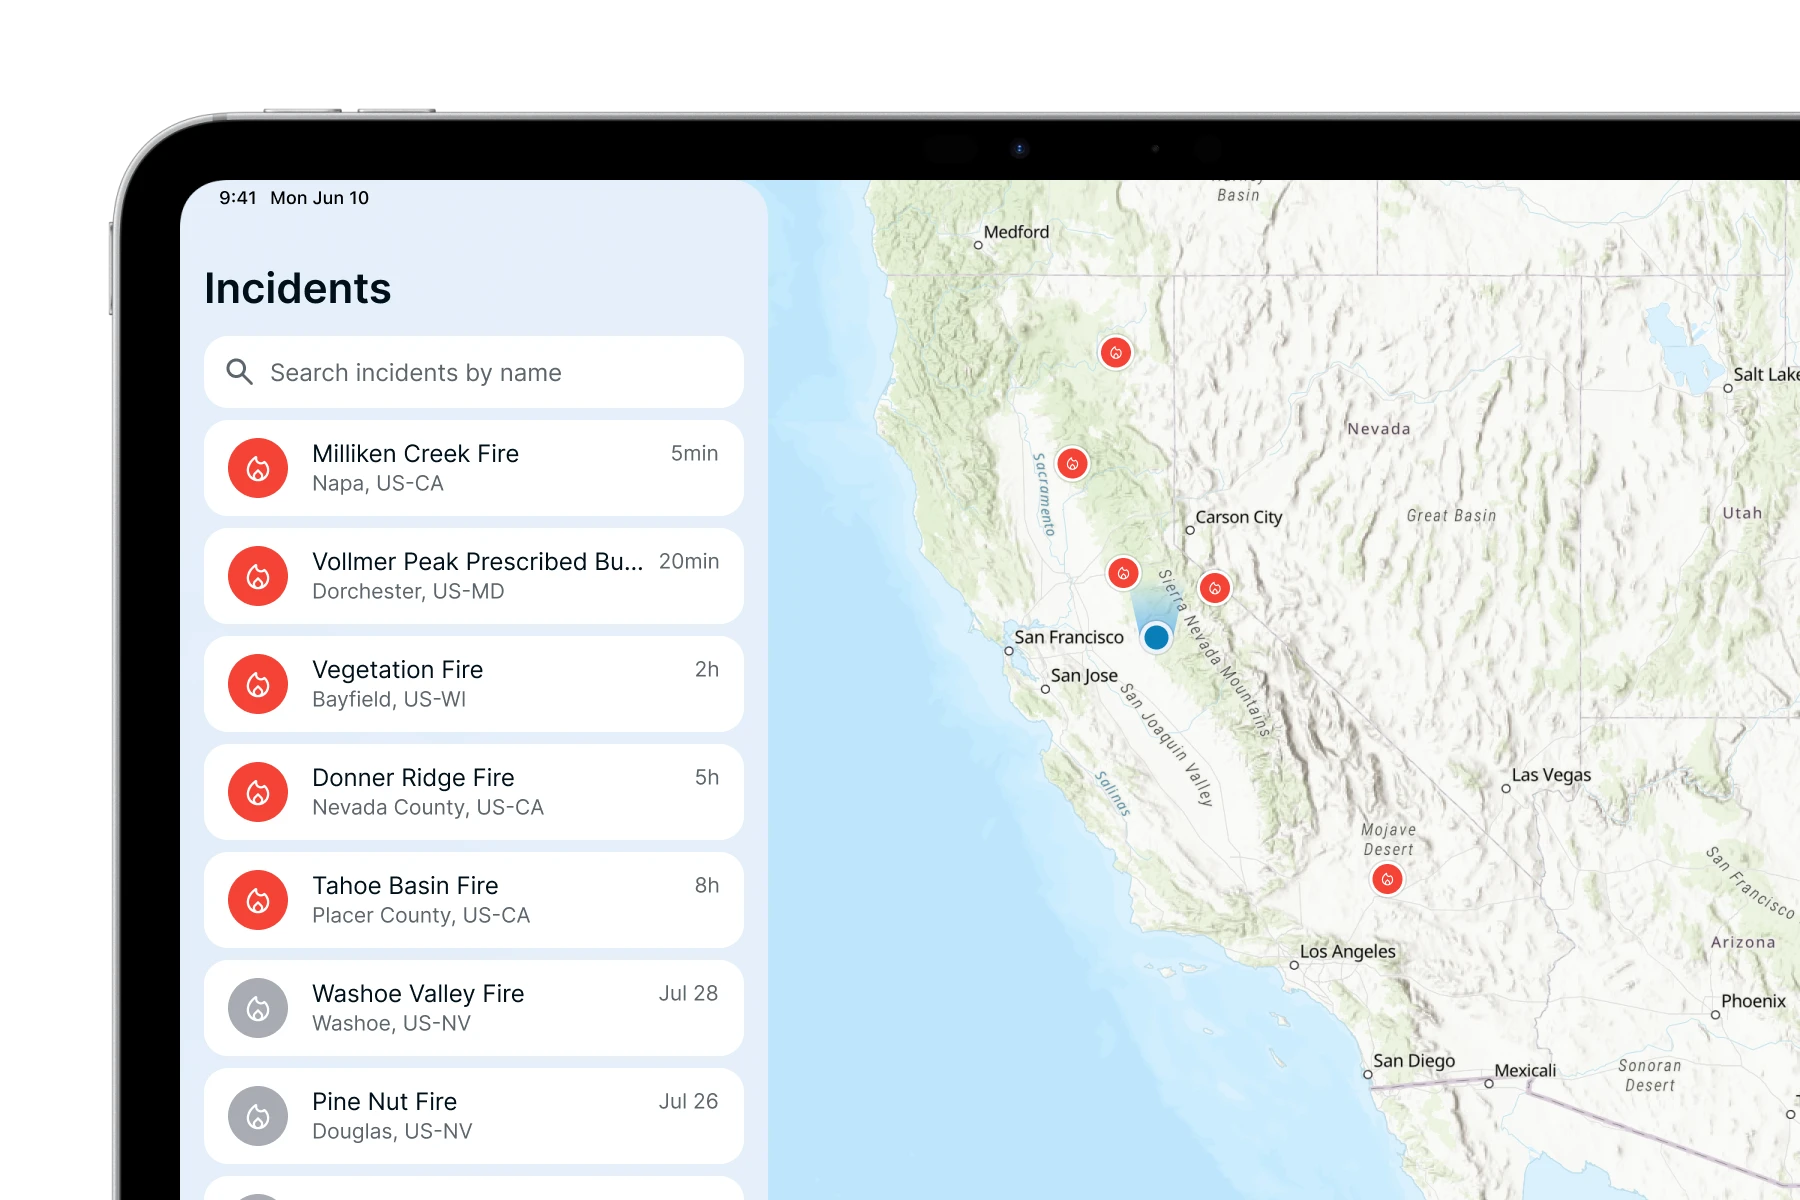Select the Tahoe Basin Fire icon

[x=258, y=899]
